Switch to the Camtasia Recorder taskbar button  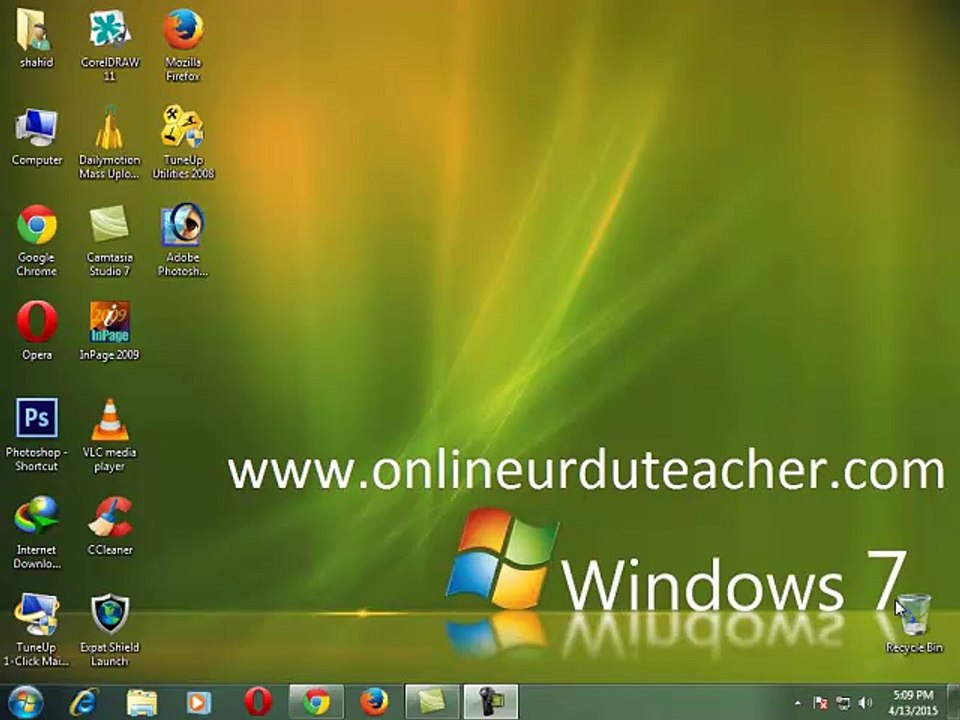[490, 702]
